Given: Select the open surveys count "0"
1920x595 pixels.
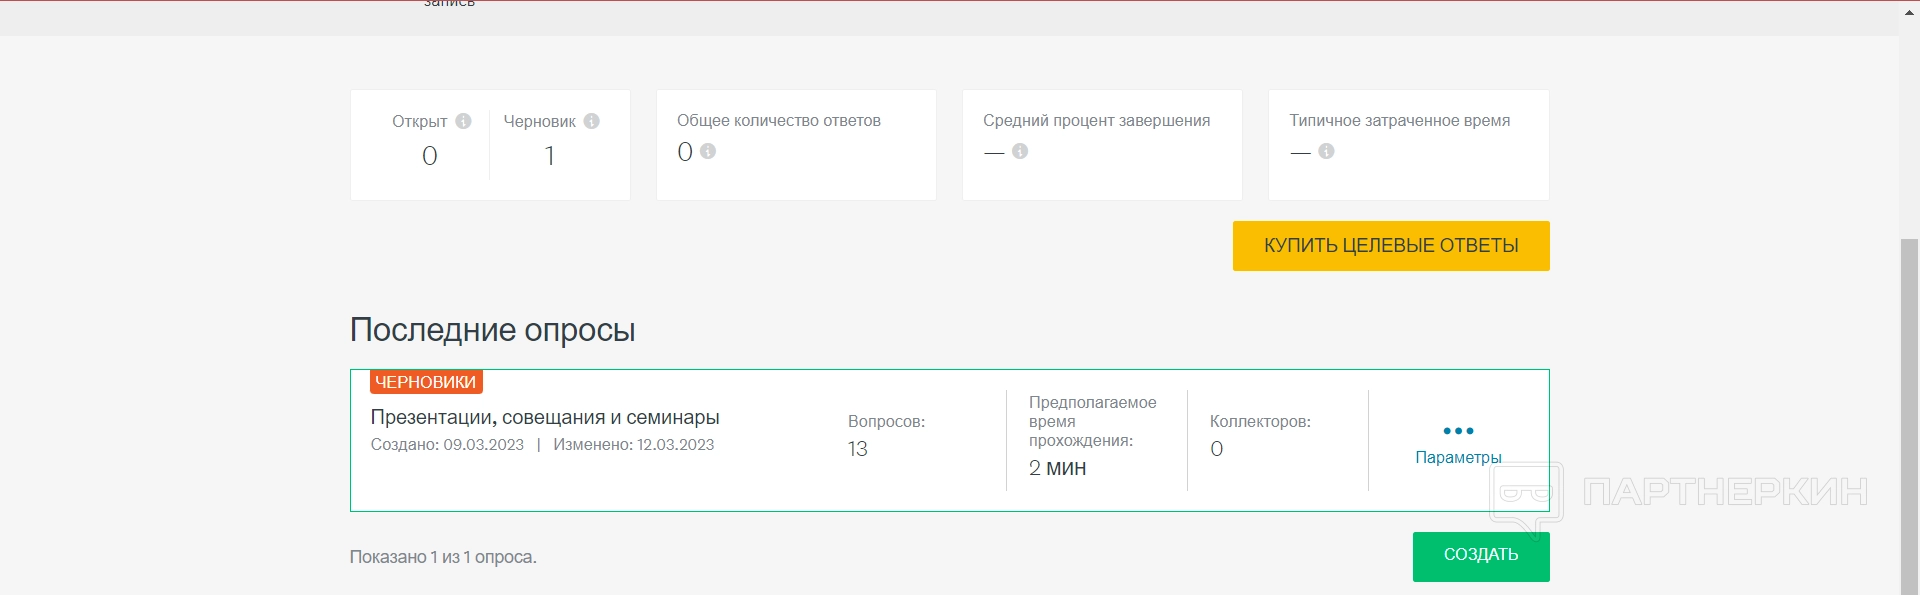Looking at the screenshot, I should pyautogui.click(x=430, y=156).
